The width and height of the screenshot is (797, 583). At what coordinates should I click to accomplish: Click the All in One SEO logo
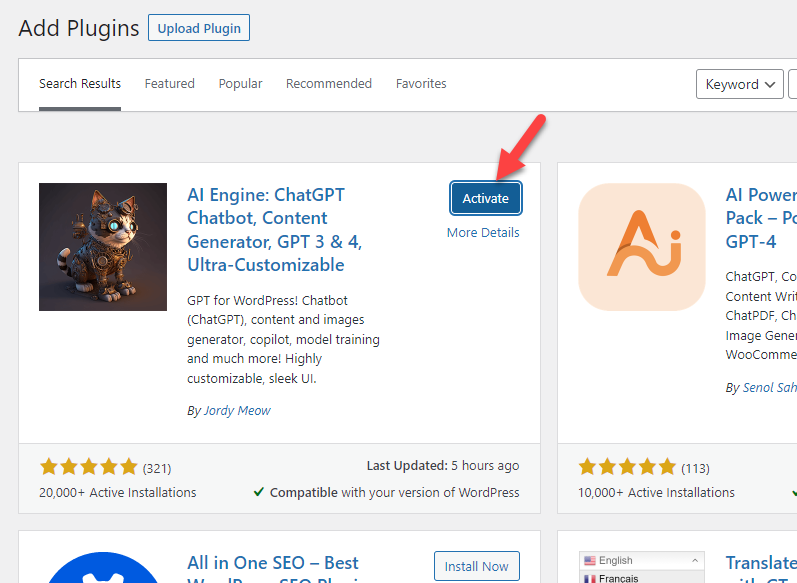[x=103, y=567]
